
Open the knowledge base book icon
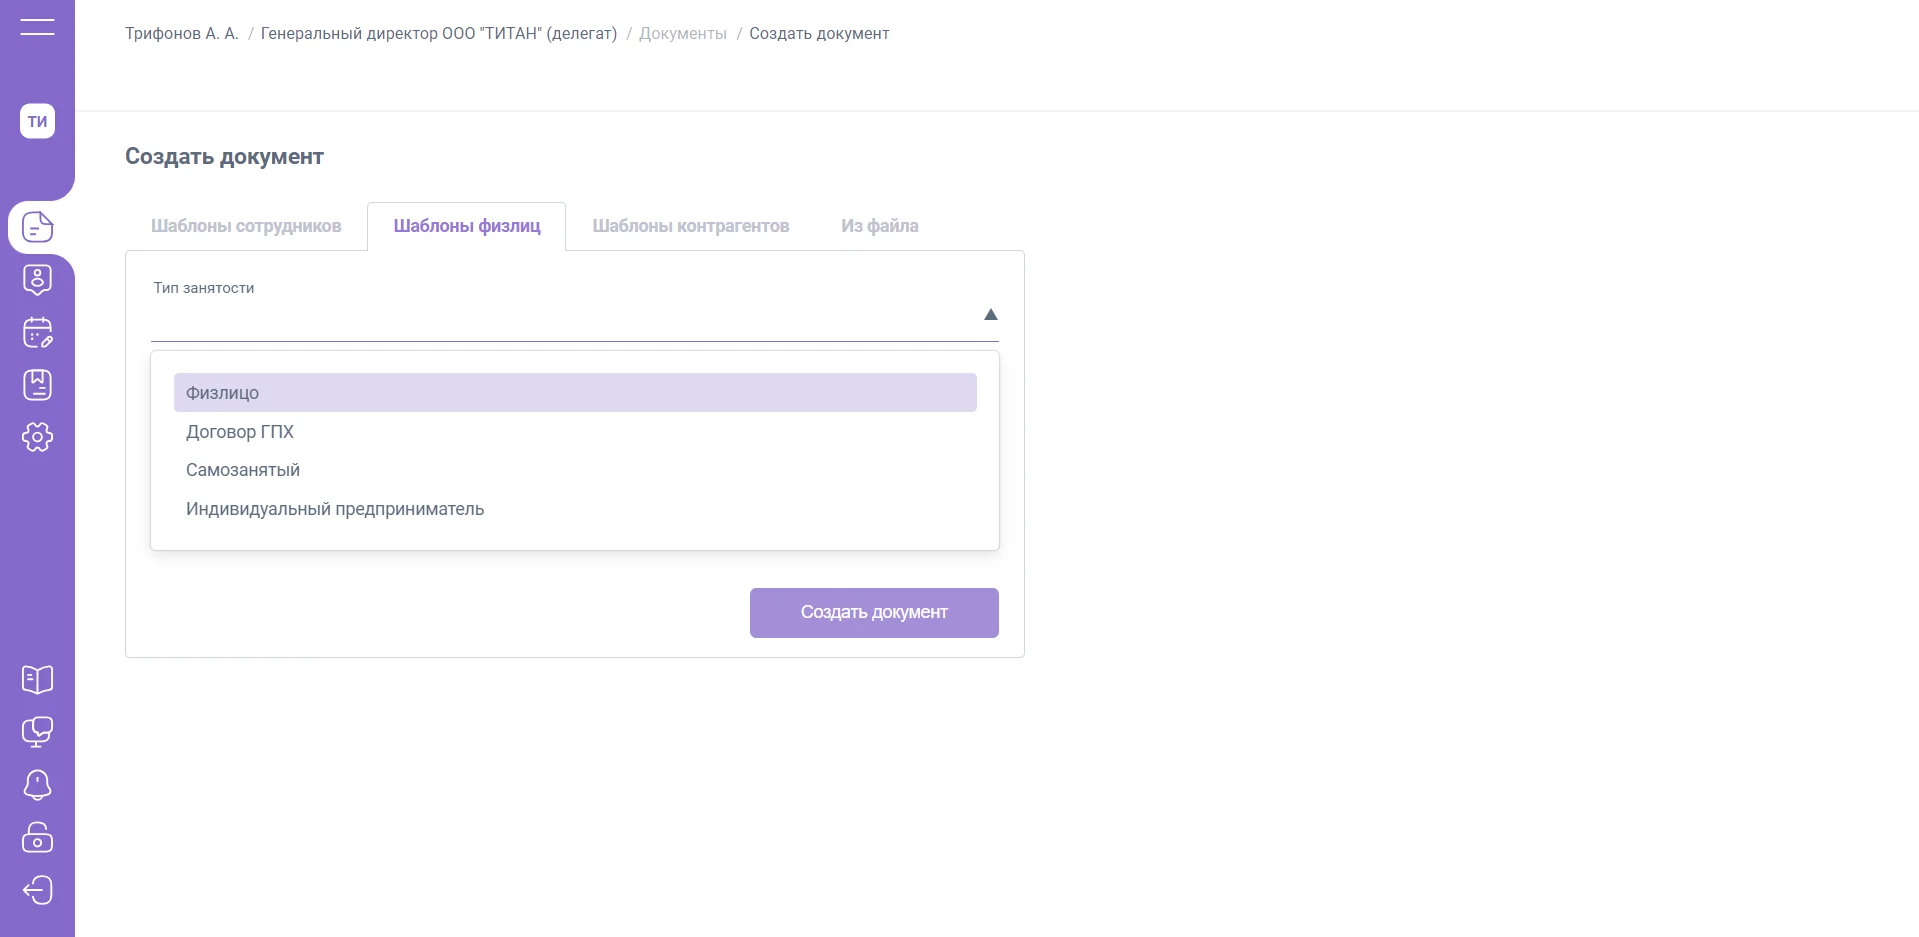pos(37,680)
